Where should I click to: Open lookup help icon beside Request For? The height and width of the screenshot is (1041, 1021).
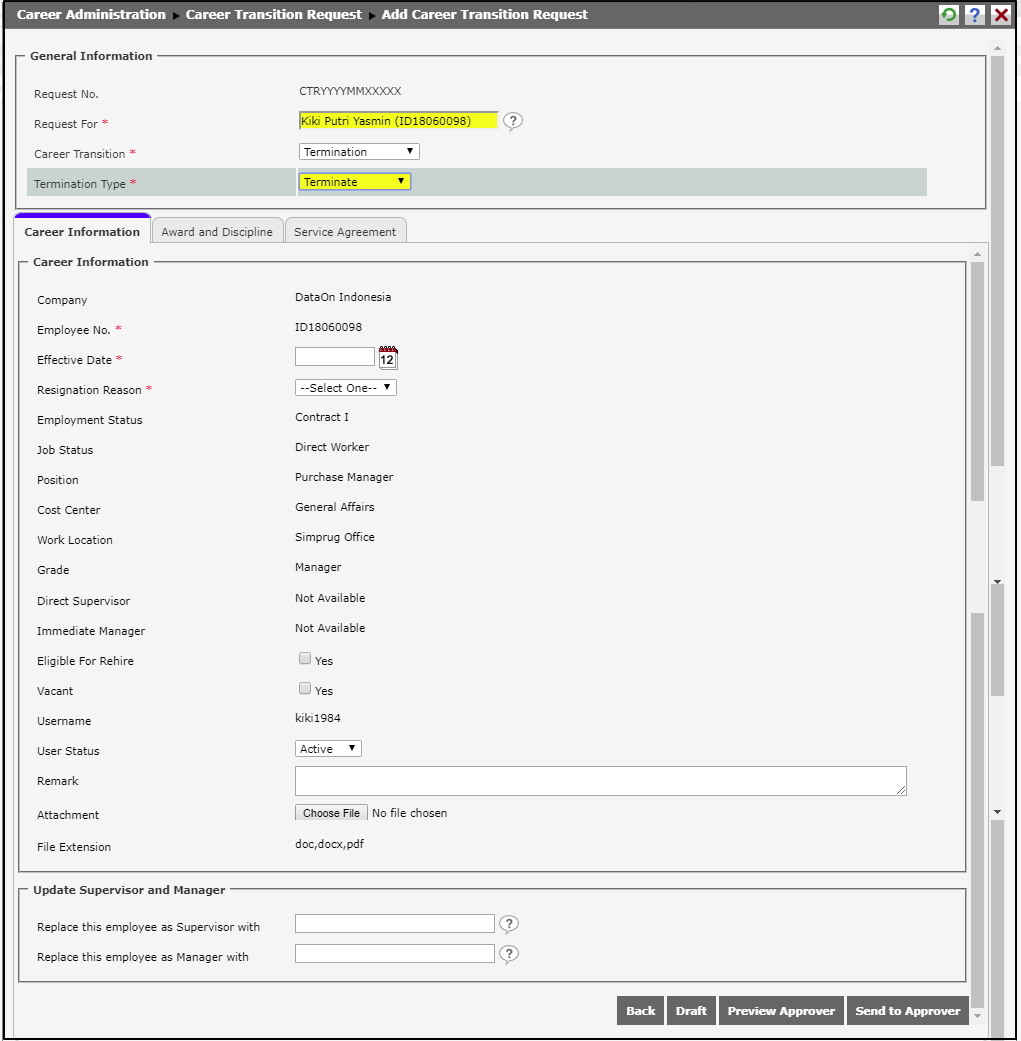512,122
